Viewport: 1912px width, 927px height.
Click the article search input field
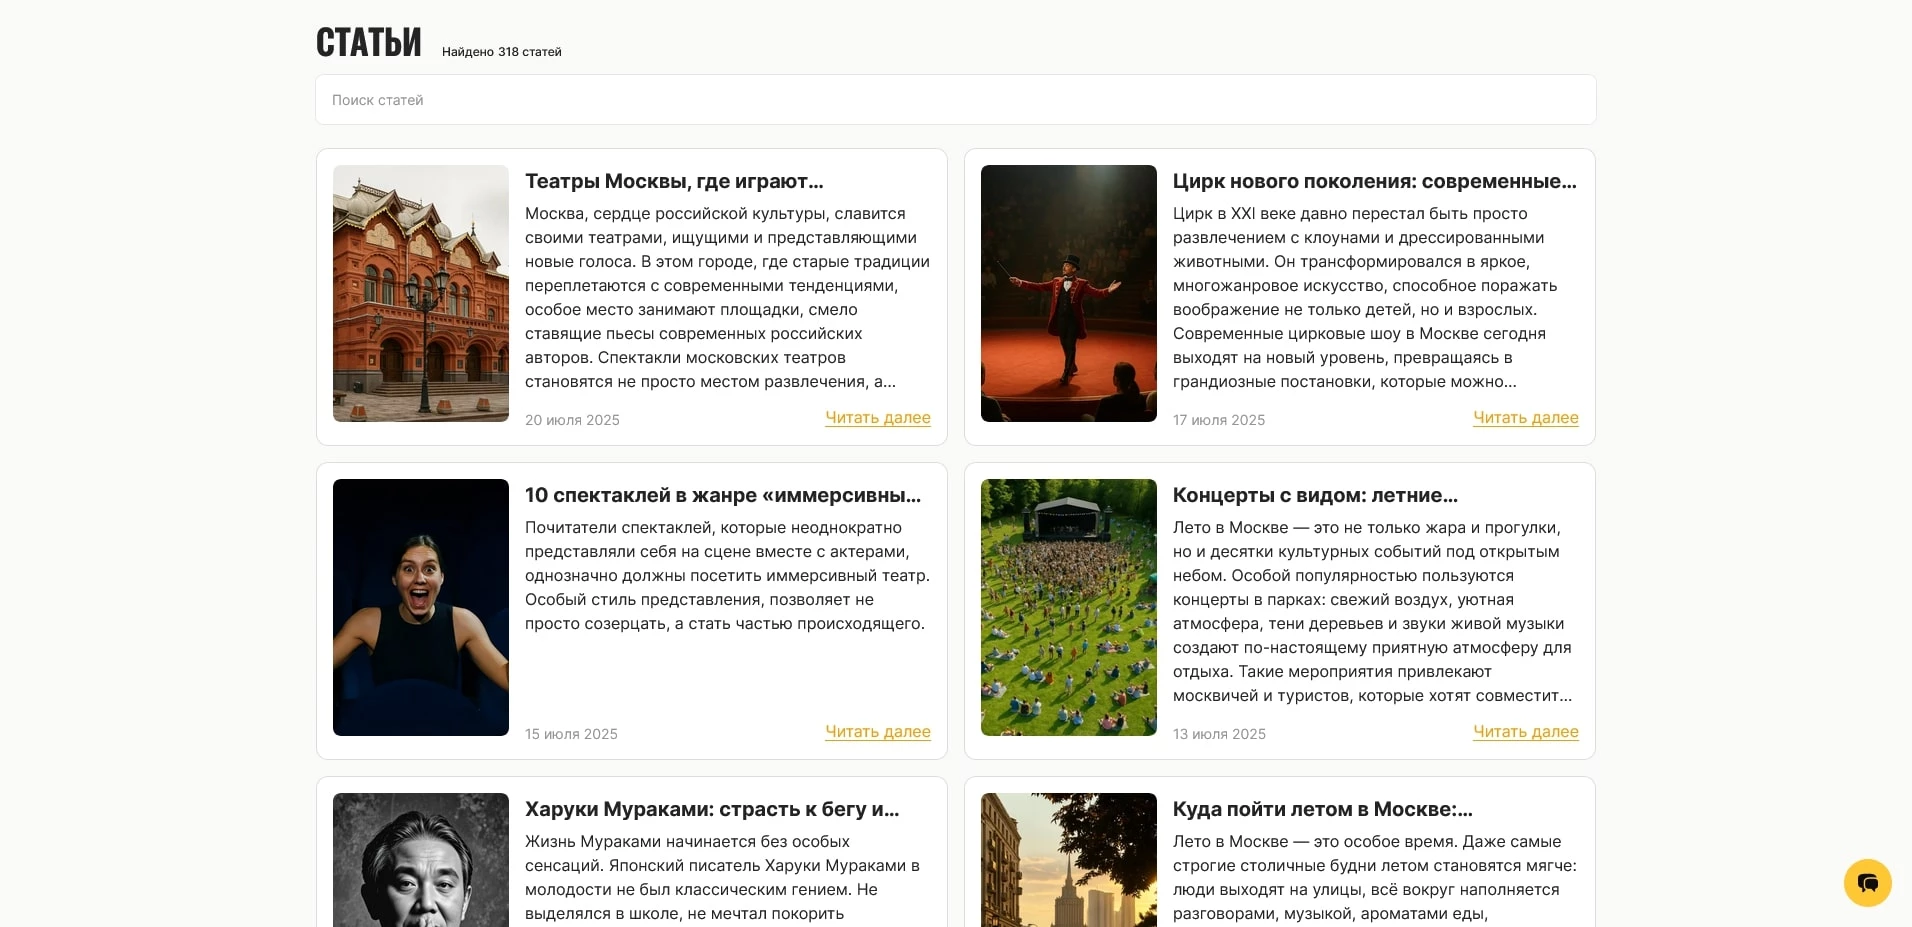(x=955, y=99)
